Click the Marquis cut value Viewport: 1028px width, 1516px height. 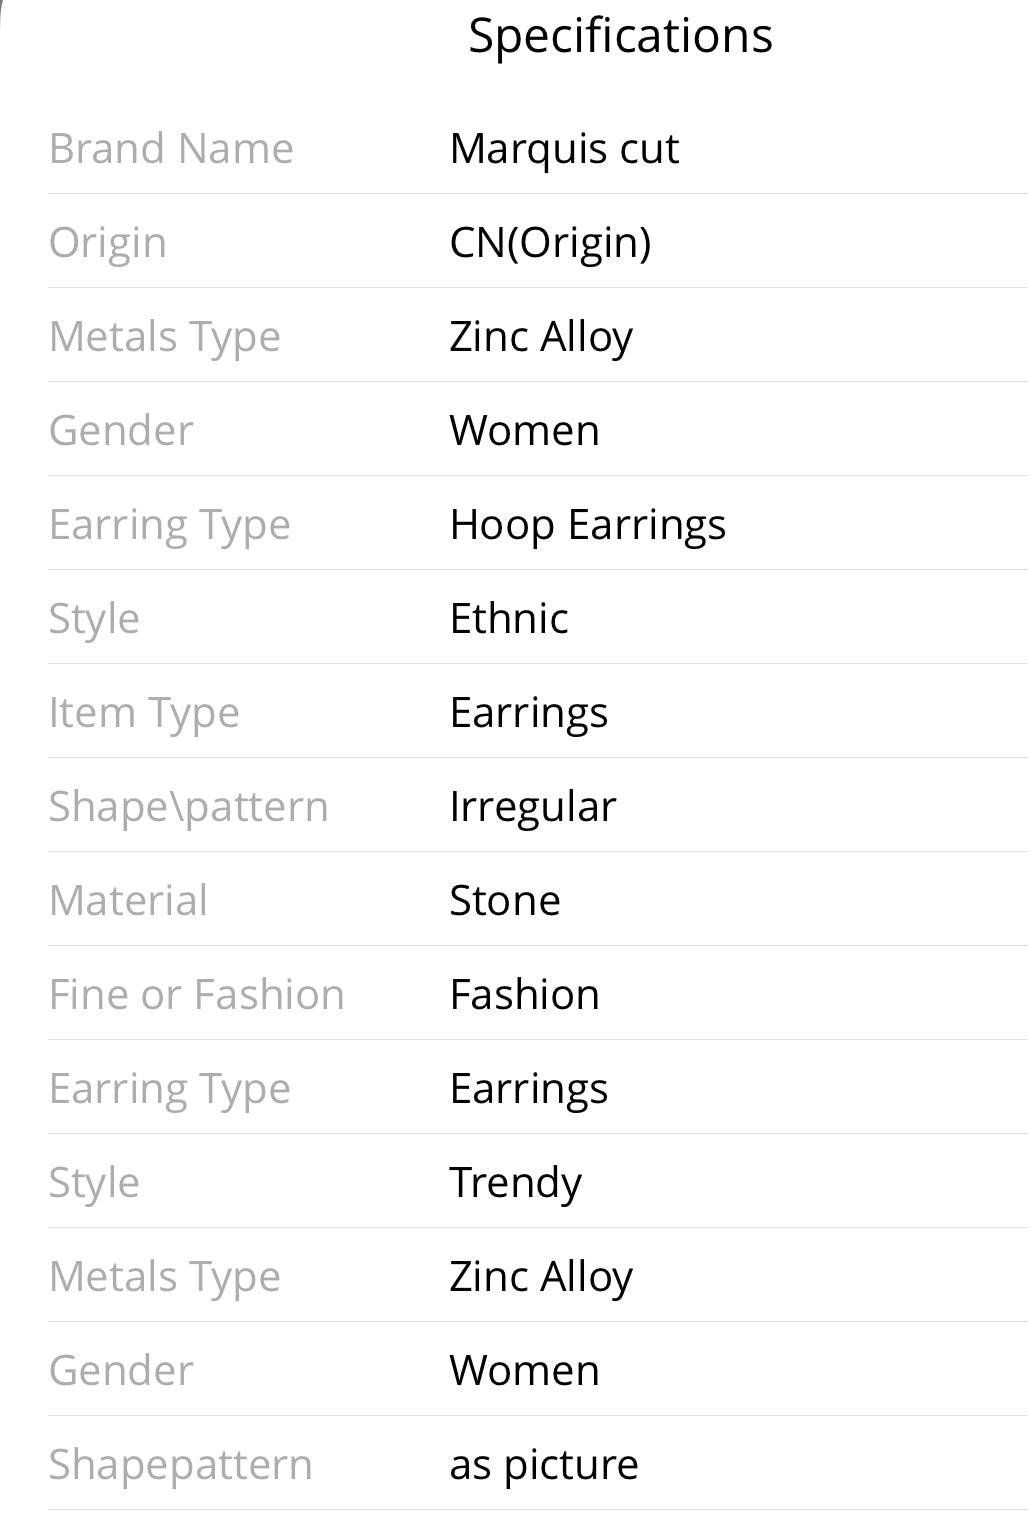tap(564, 148)
